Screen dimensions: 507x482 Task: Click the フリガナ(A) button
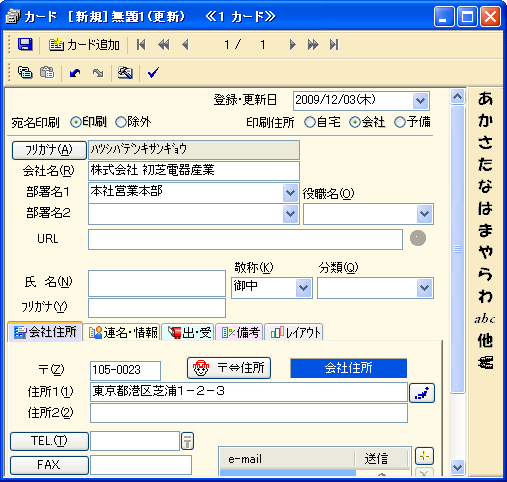[x=49, y=150]
